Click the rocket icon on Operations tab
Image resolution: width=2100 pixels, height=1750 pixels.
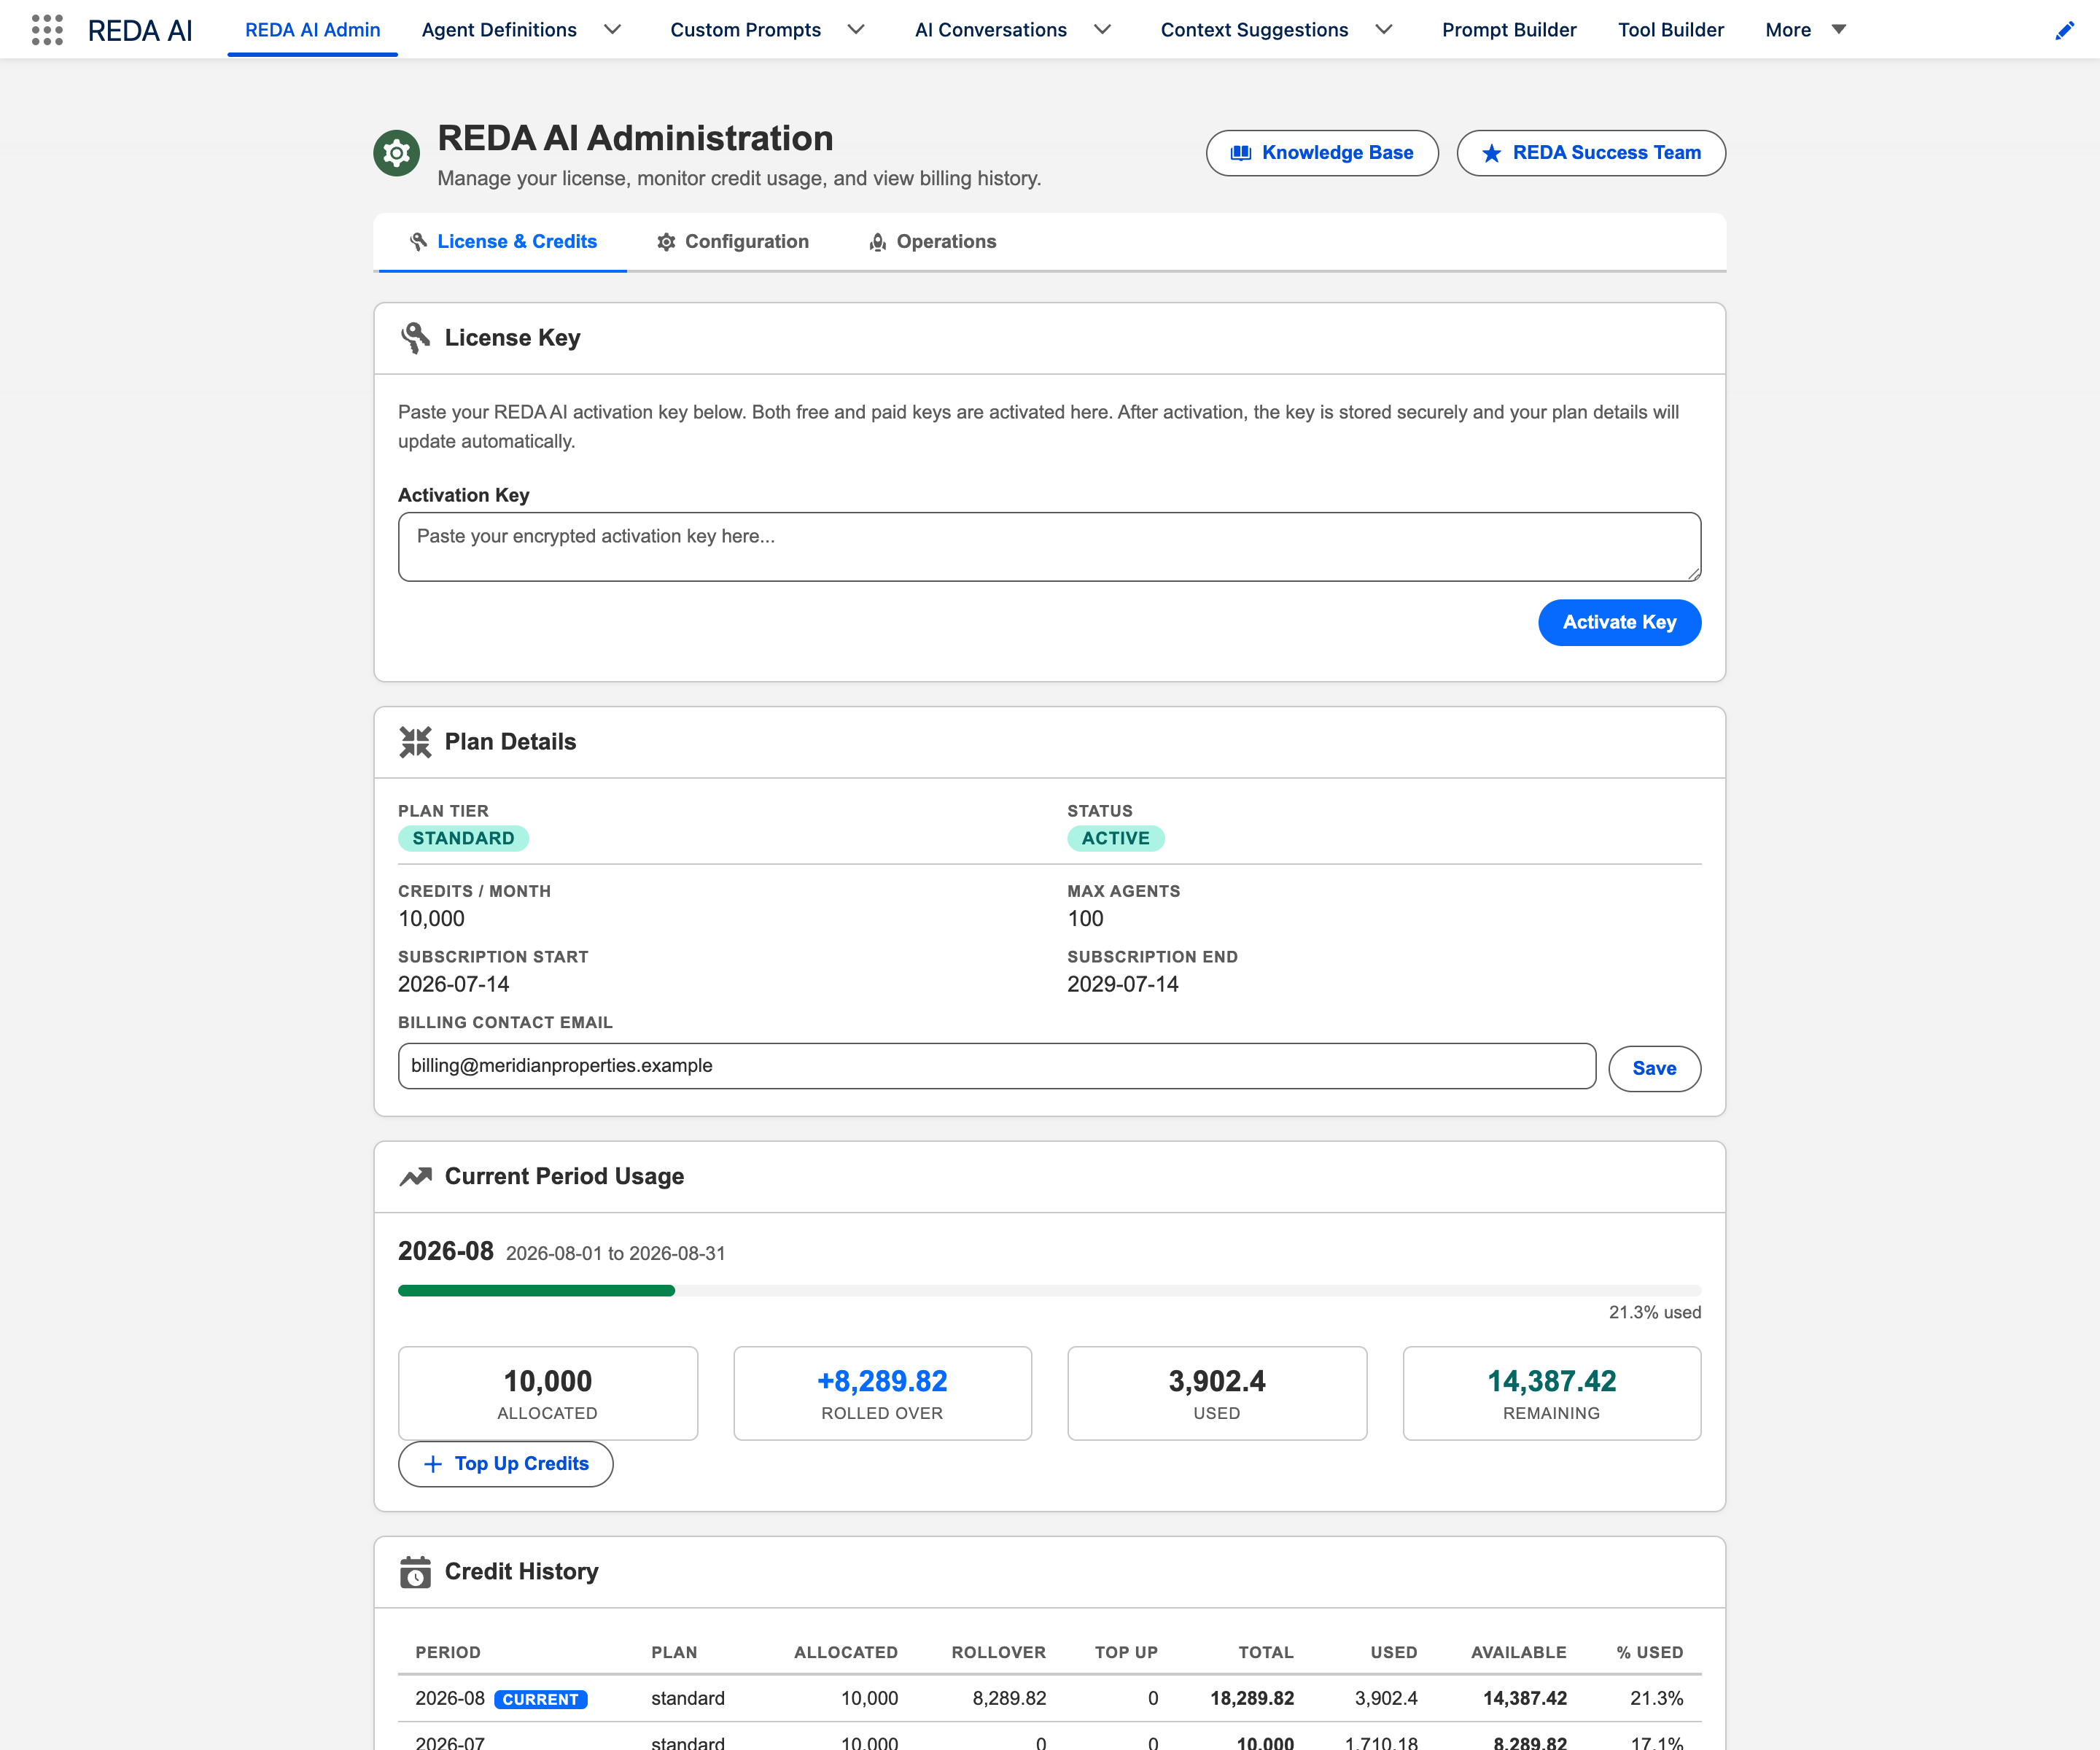point(877,242)
